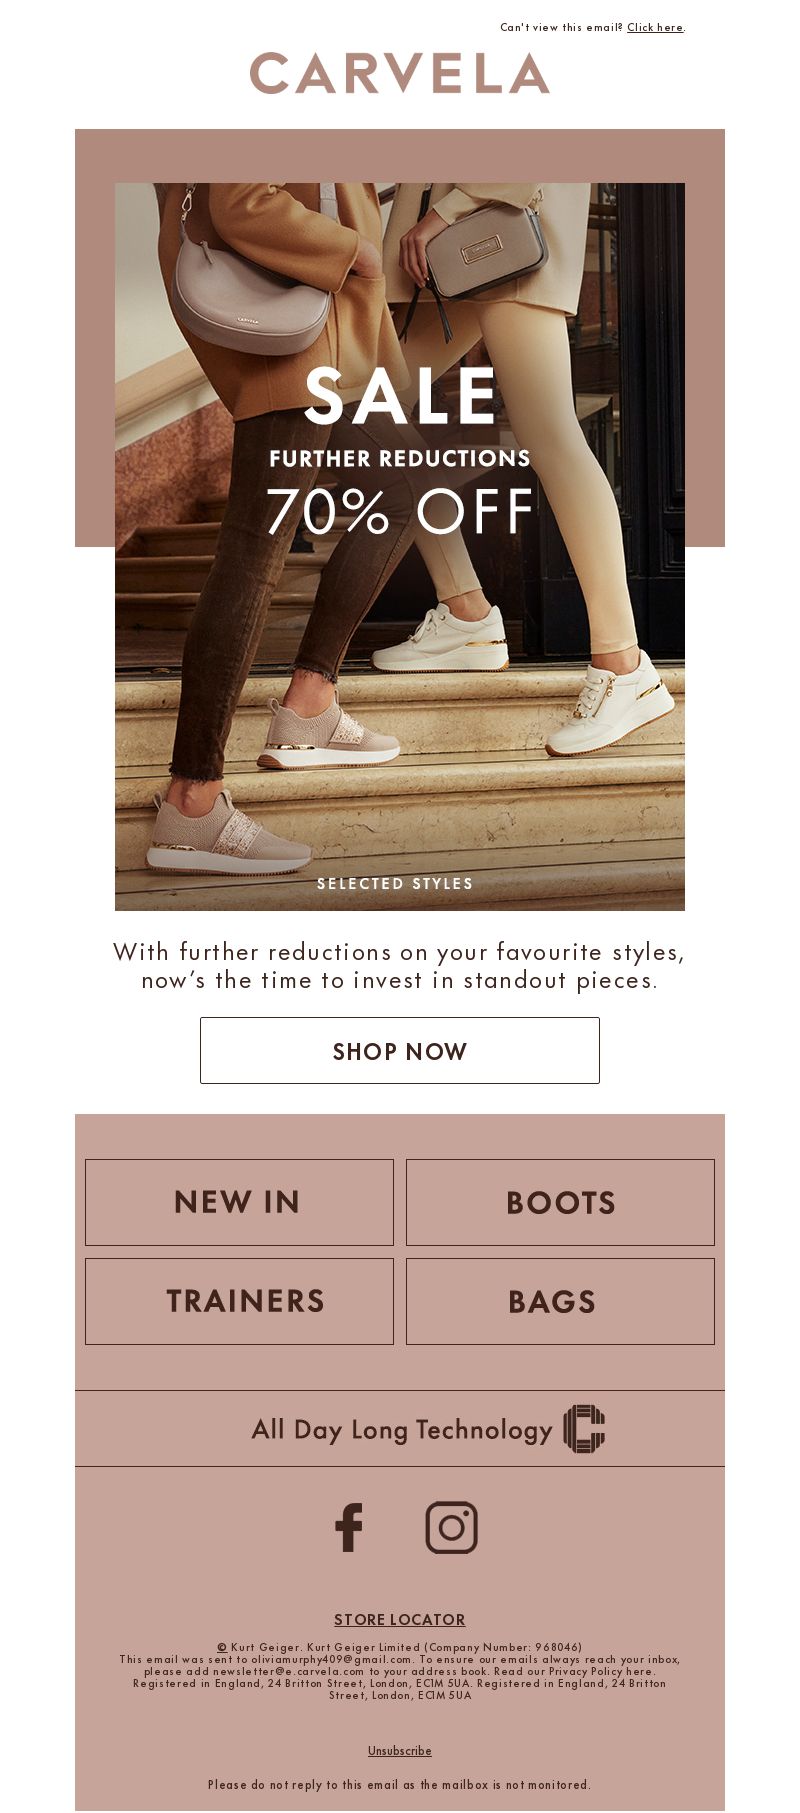Click the SELECTED STYLES caption
The width and height of the screenshot is (800, 1813).
tap(395, 883)
